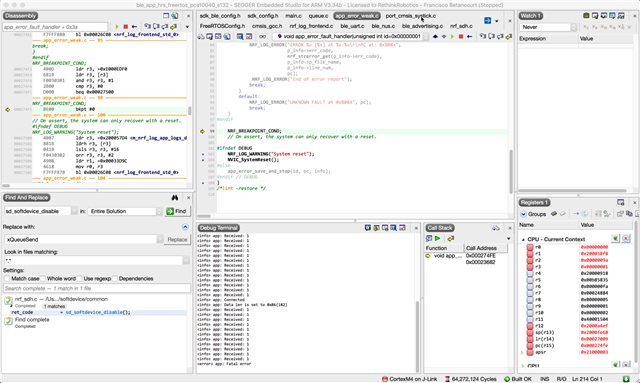Click the blue arrow box icon beside the editor tabs
Screen dimensions: 640x383
pos(487,20)
